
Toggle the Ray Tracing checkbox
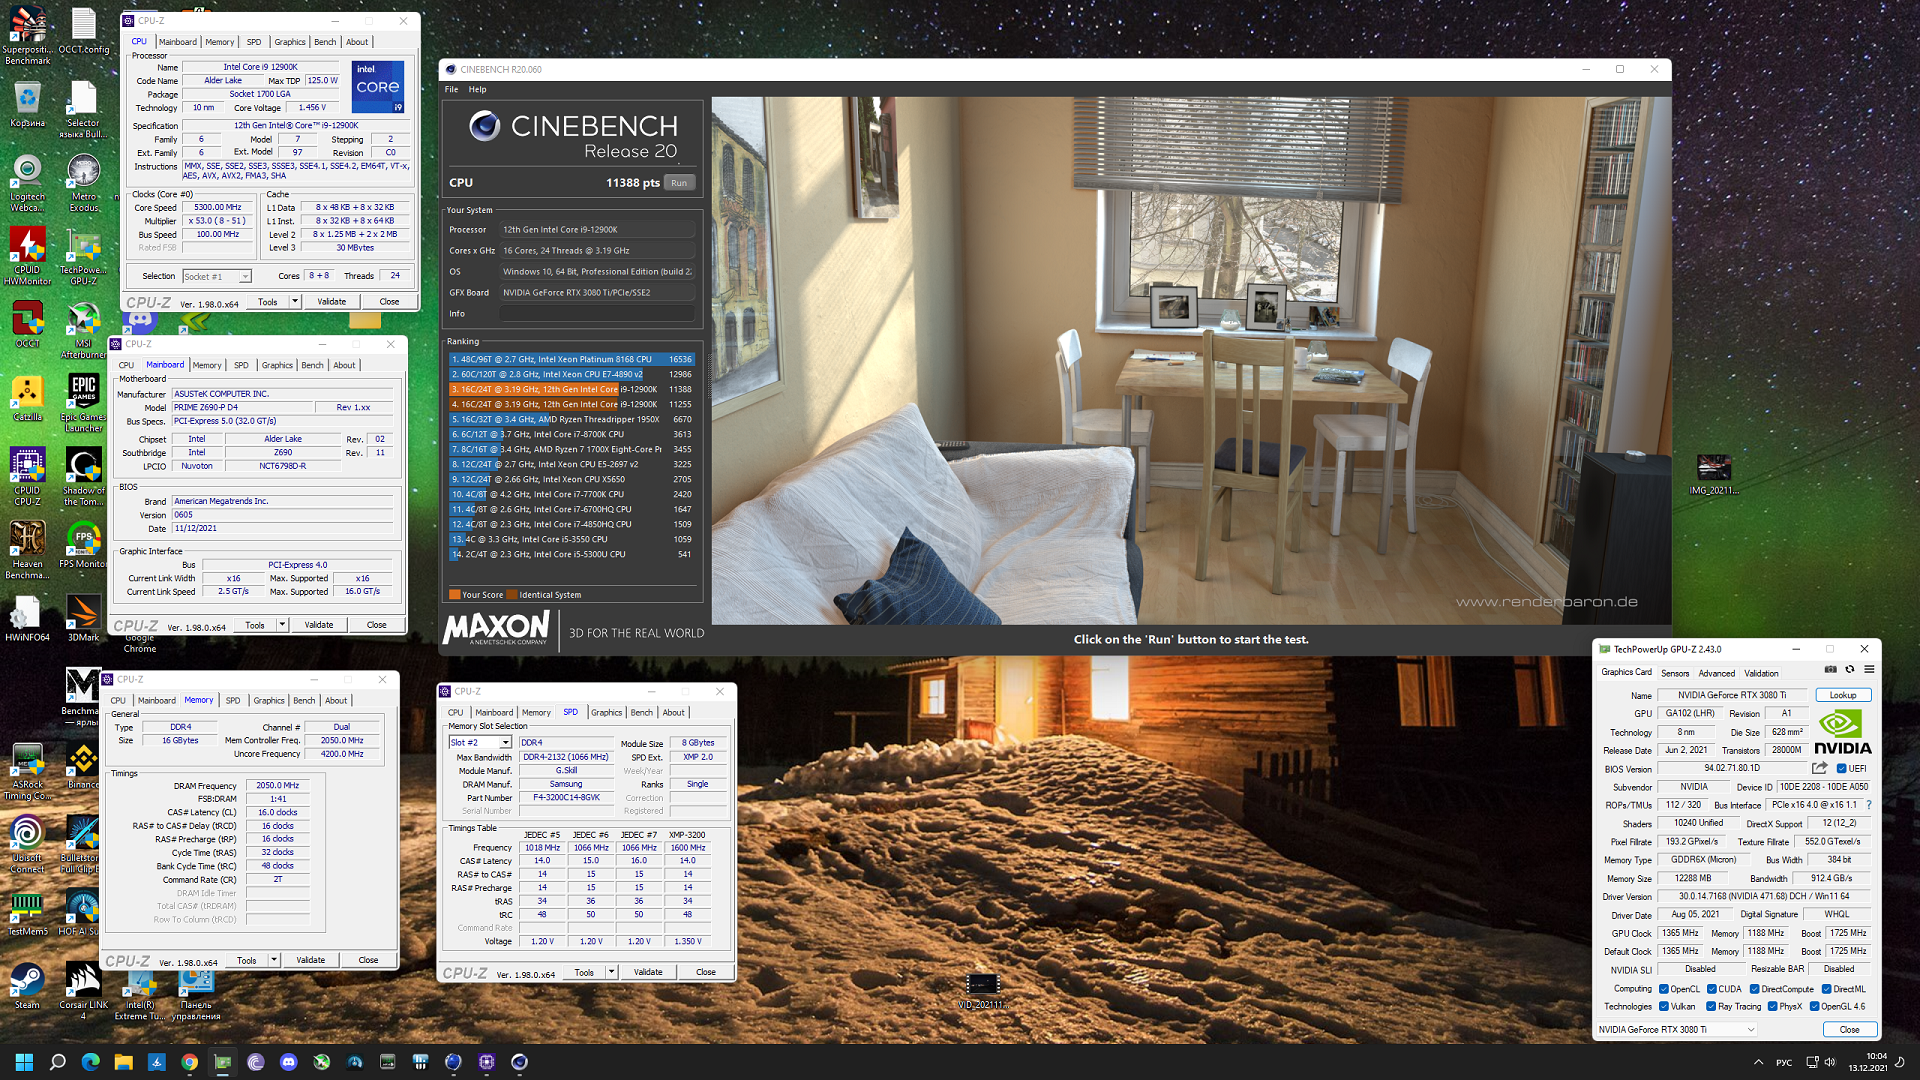(1711, 1007)
